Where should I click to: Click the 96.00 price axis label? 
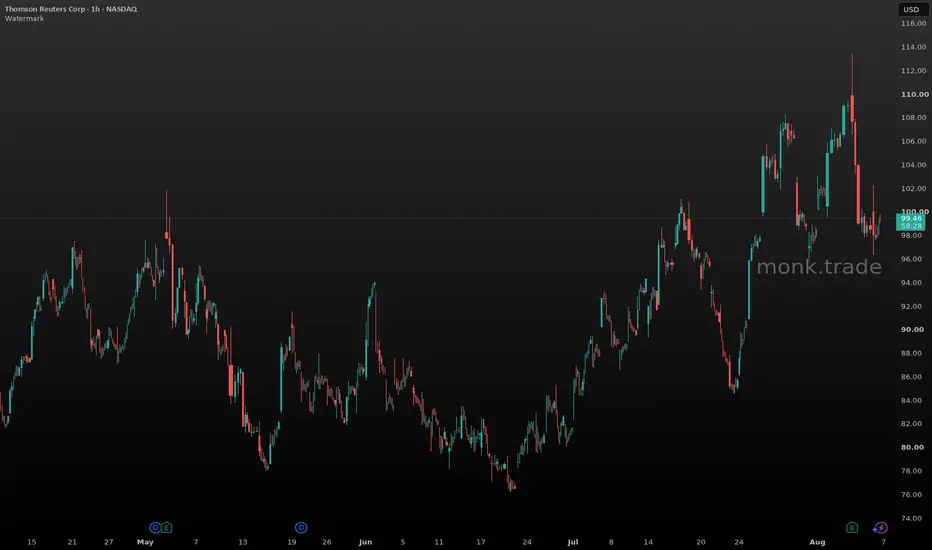(911, 259)
